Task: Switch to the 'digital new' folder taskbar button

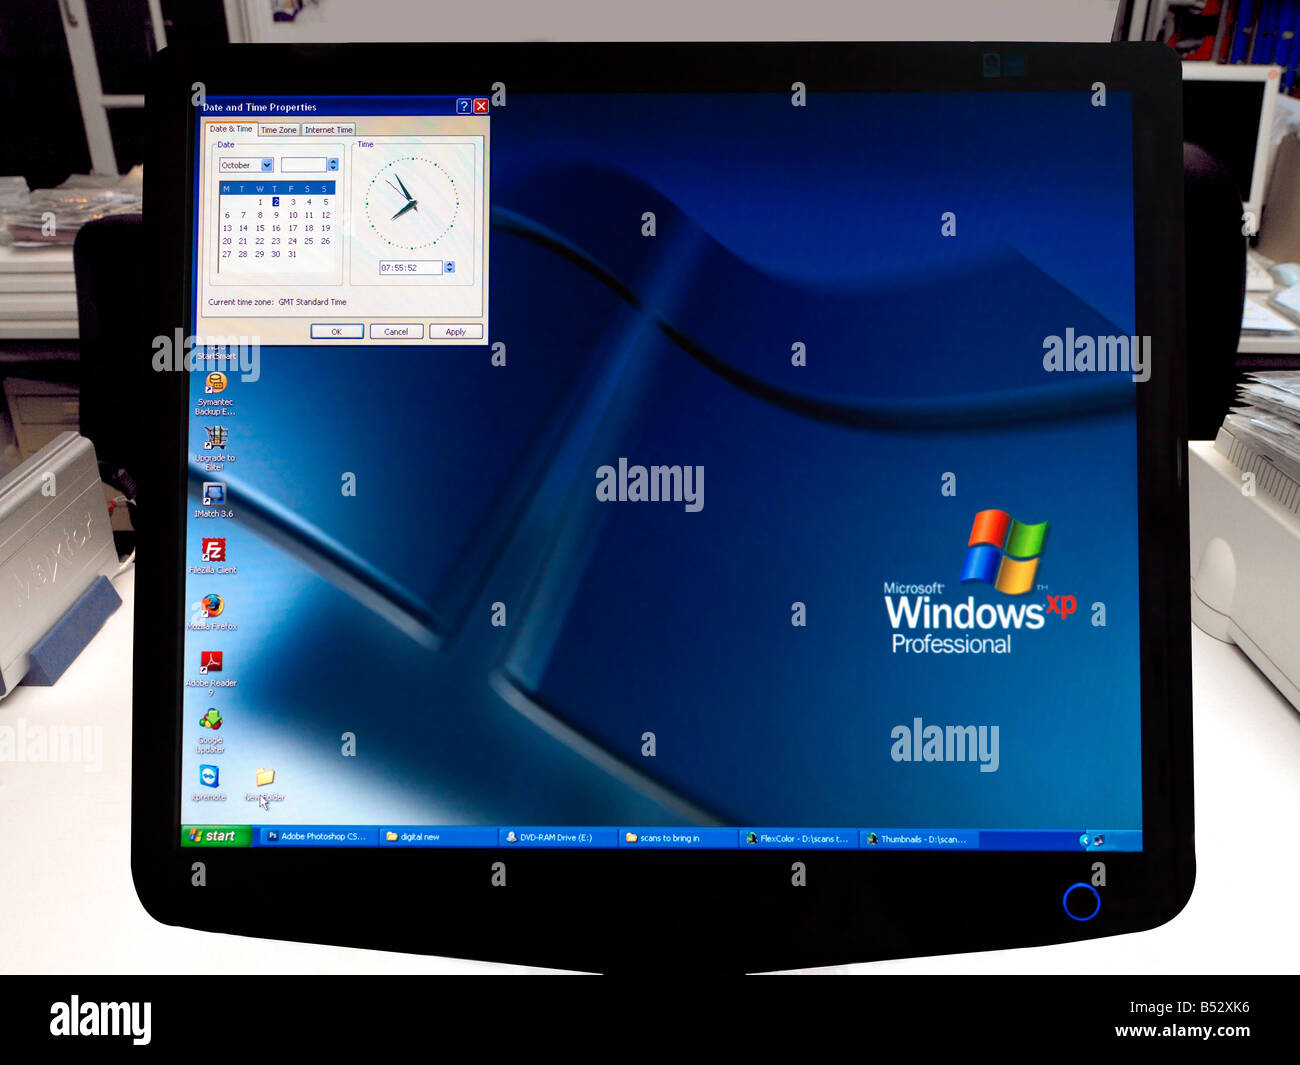Action: [439, 837]
